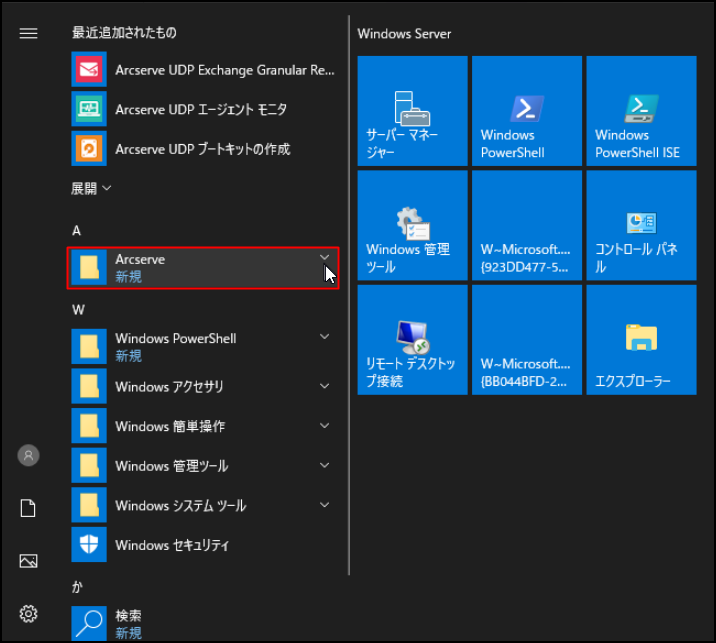Open the エクスプローラー tile
Viewport: 716px width, 643px height.
[641, 340]
